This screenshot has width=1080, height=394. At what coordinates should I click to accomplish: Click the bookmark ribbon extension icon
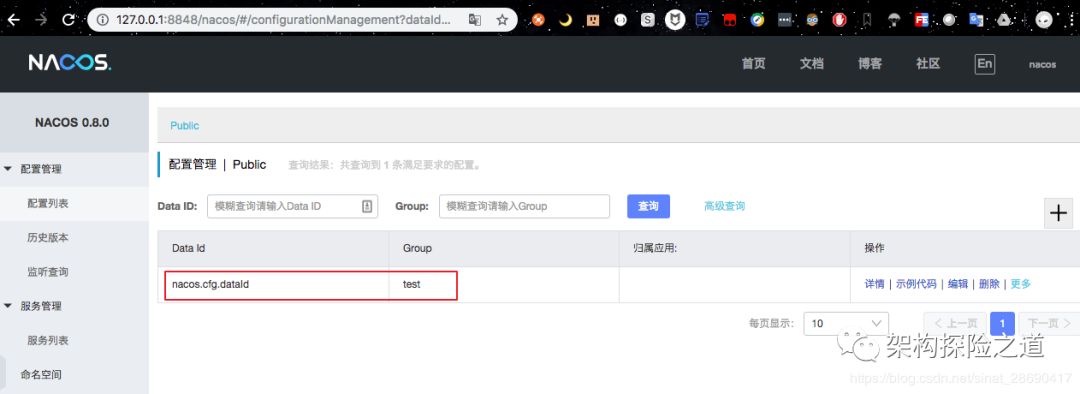pyautogui.click(x=866, y=20)
